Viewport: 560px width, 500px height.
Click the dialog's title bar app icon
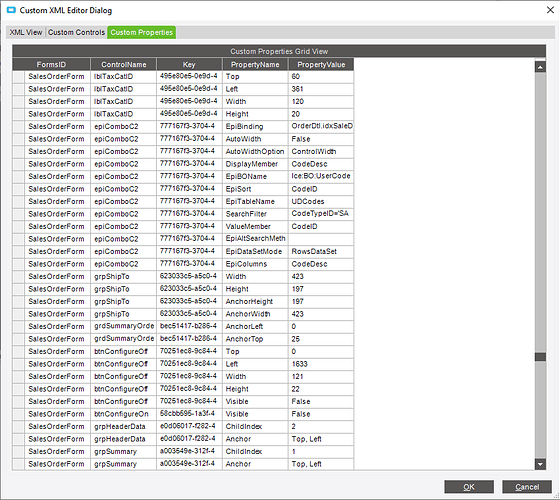tap(11, 10)
